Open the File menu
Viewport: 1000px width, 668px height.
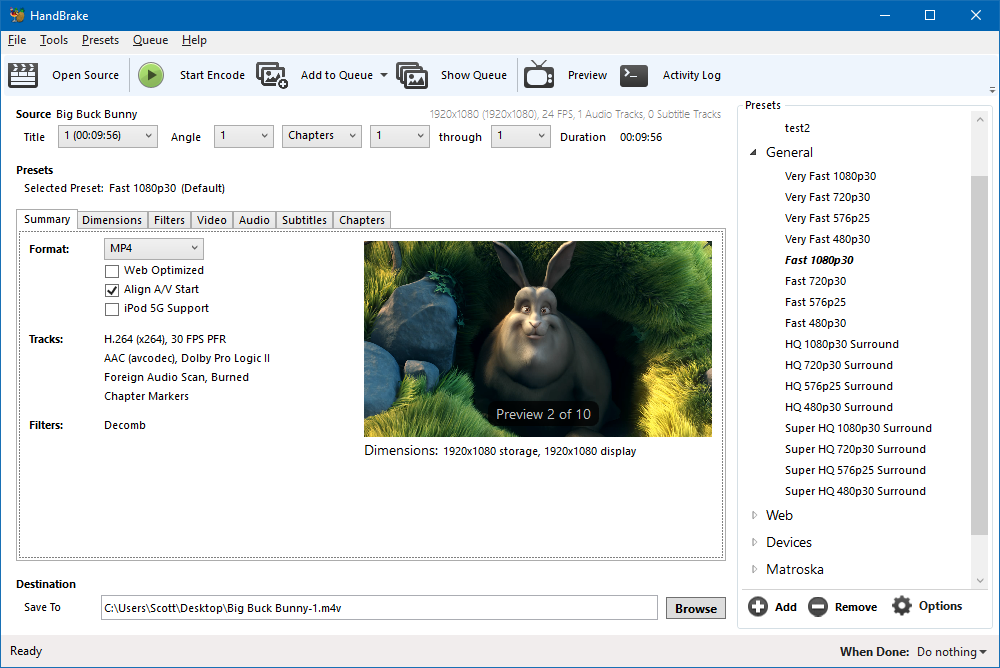17,40
